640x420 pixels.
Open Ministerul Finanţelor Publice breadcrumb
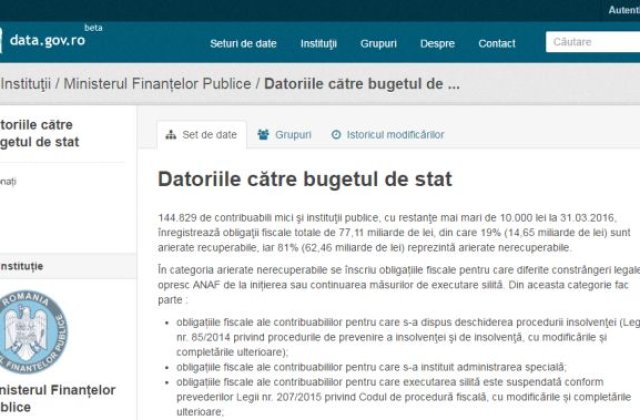click(x=157, y=84)
